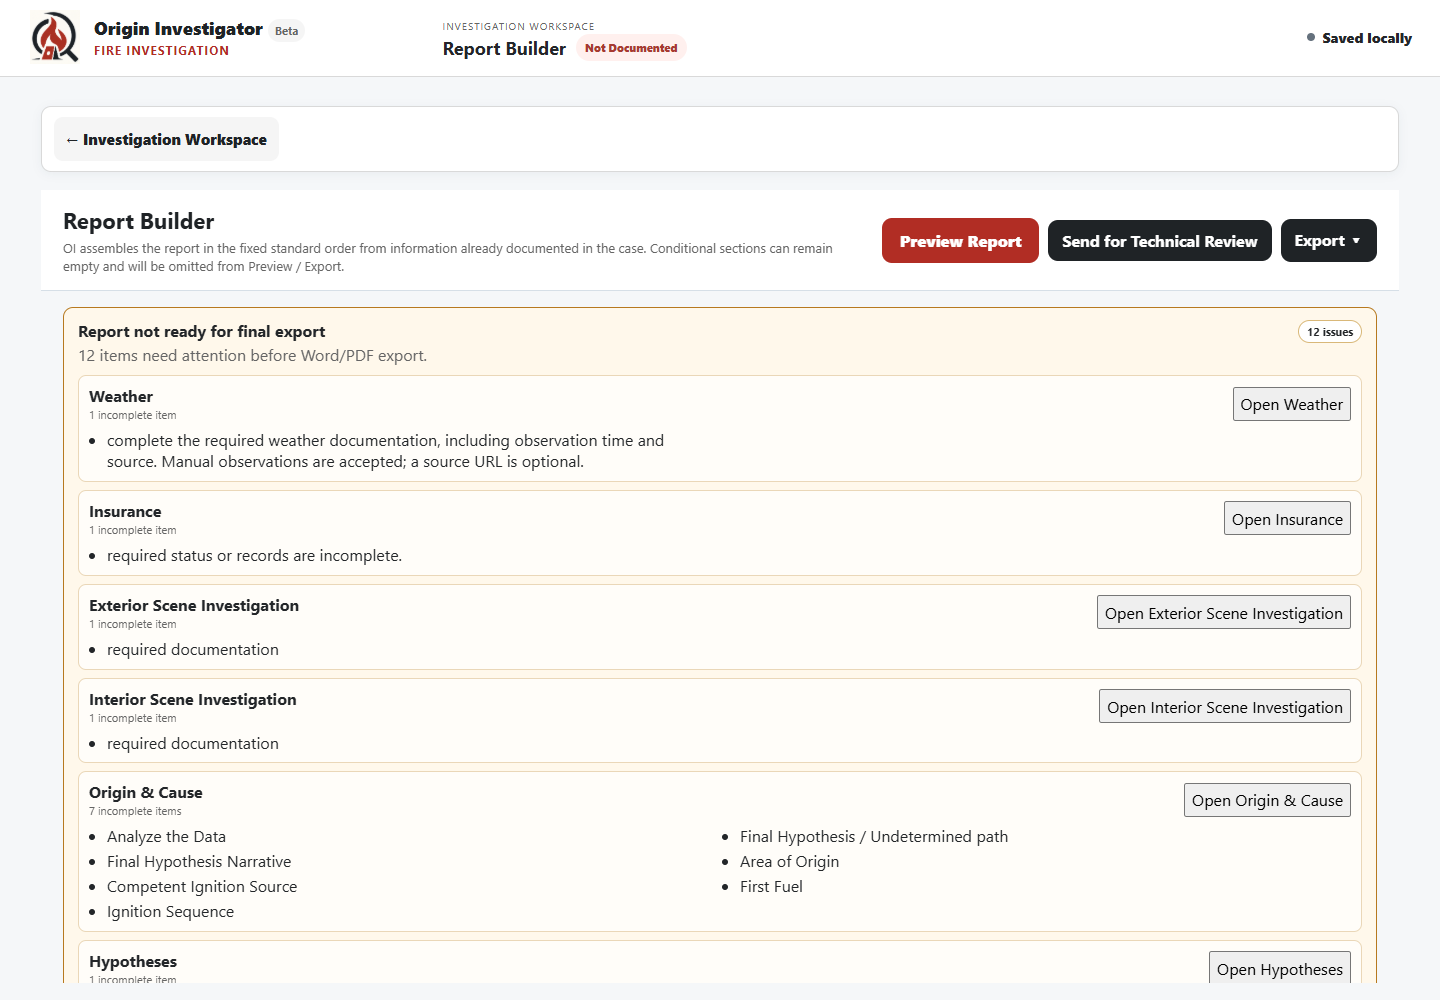Click the Origin Investigator flame logo

54,37
